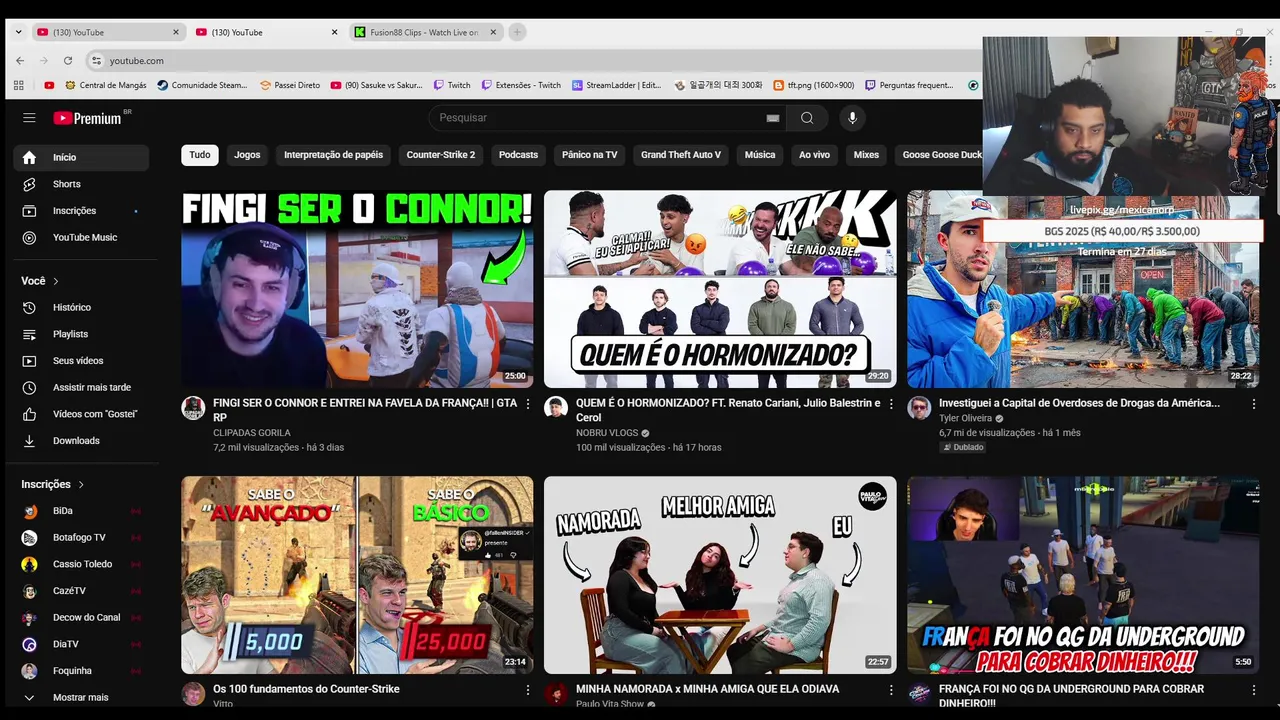Open Inscrições in the sidebar
The width and height of the screenshot is (1280, 720).
[x=81, y=211]
